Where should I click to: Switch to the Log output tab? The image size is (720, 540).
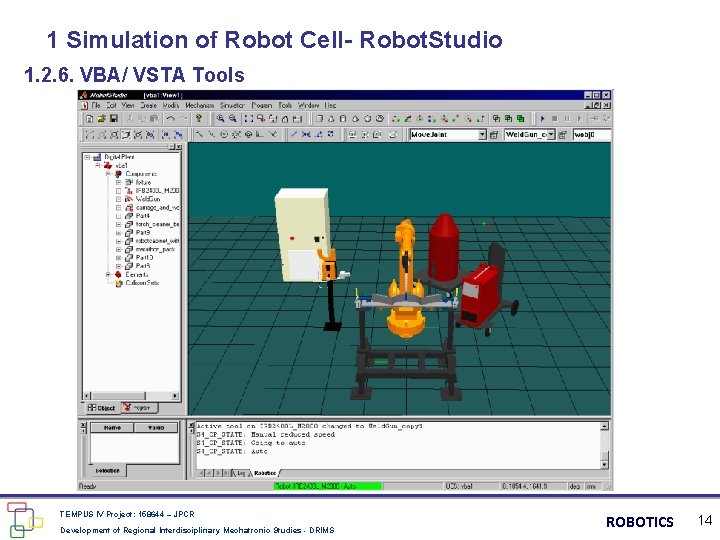239,473
